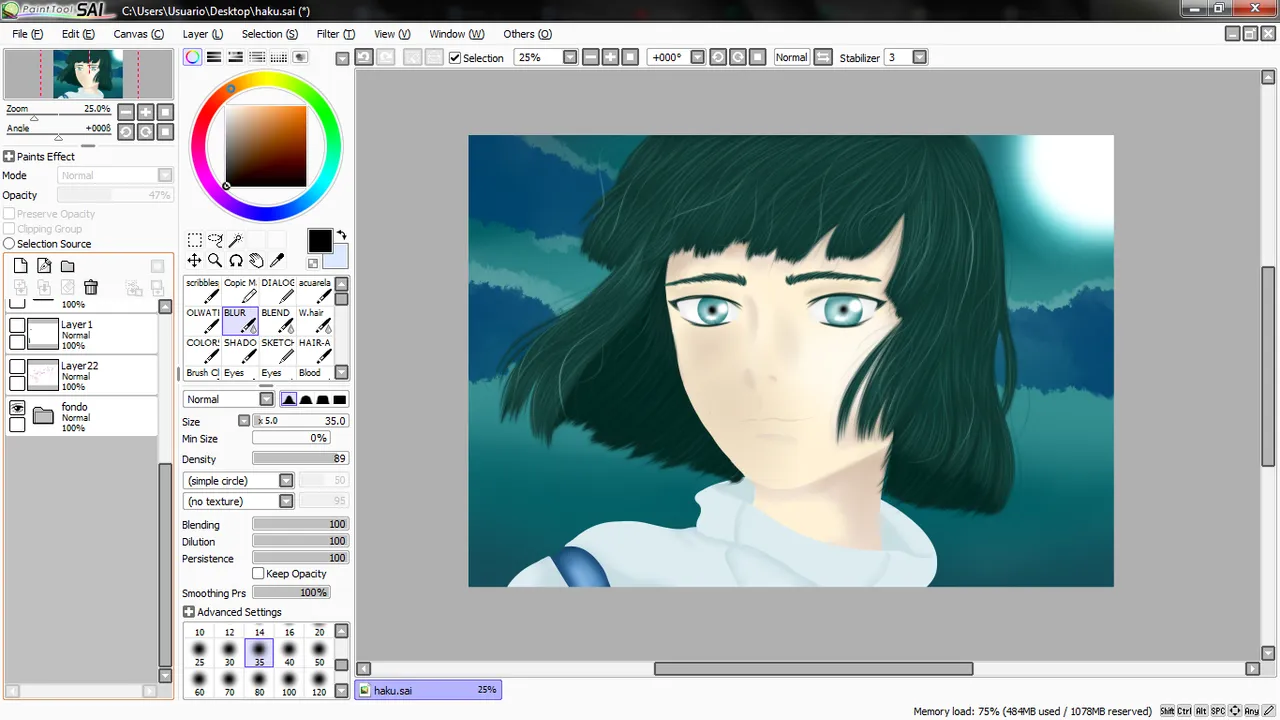Open the Stabilizer value dropdown
Image resolution: width=1280 pixels, height=720 pixels.
point(920,57)
